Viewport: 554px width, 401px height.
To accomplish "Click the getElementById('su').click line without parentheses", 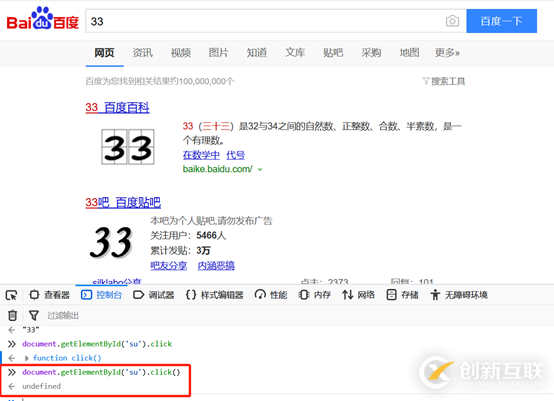I will pyautogui.click(x=97, y=344).
